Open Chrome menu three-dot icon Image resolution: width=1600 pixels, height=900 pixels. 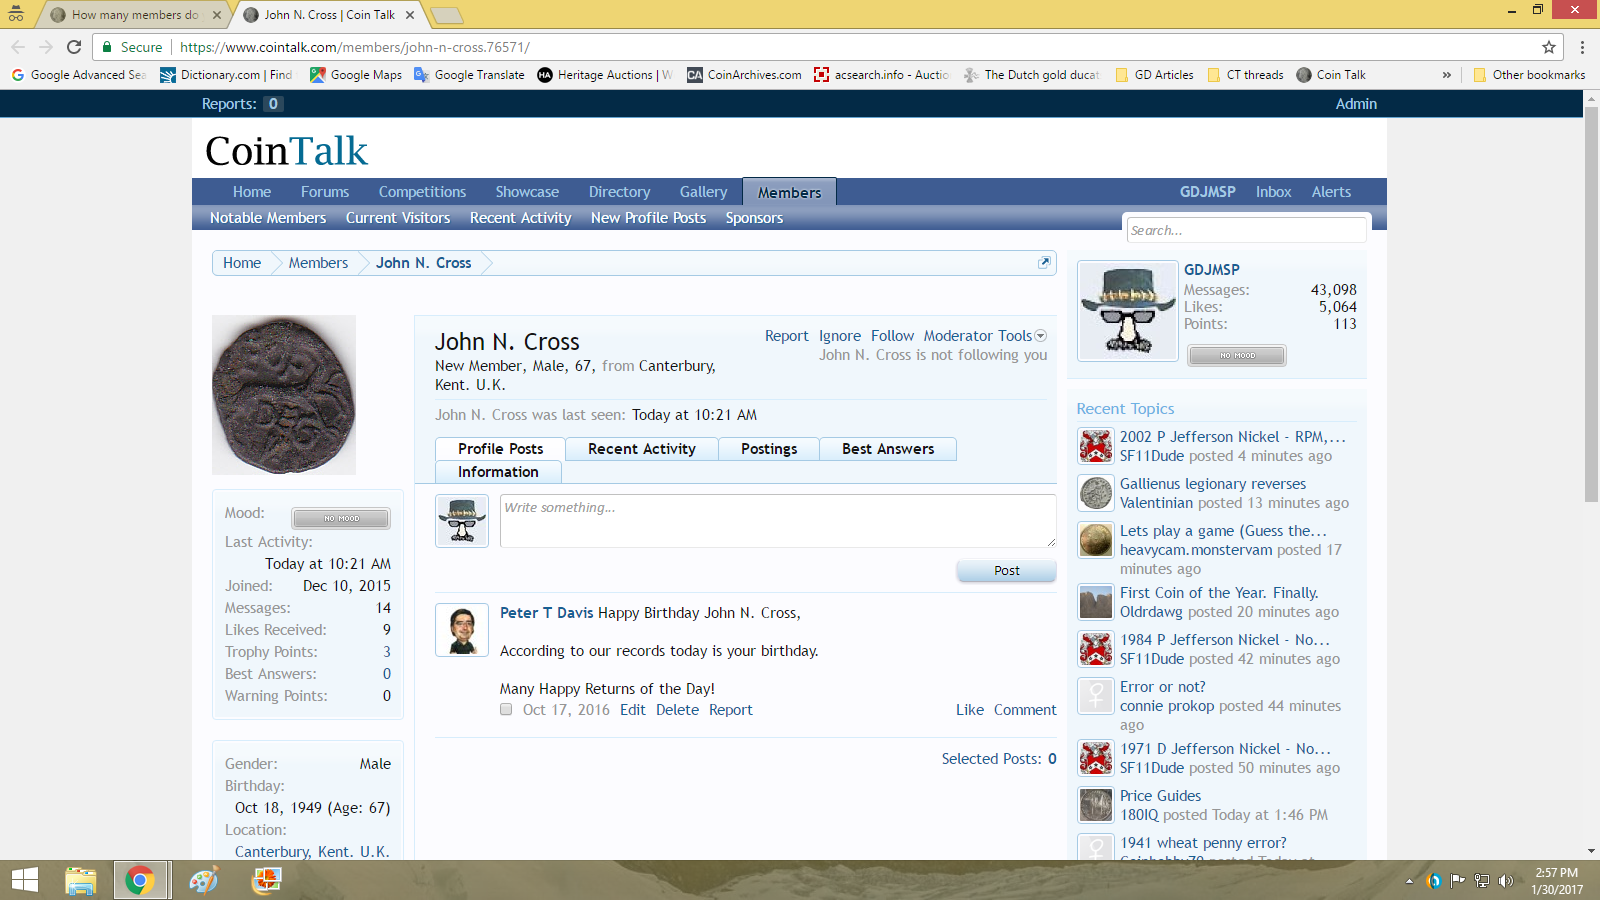[1582, 47]
